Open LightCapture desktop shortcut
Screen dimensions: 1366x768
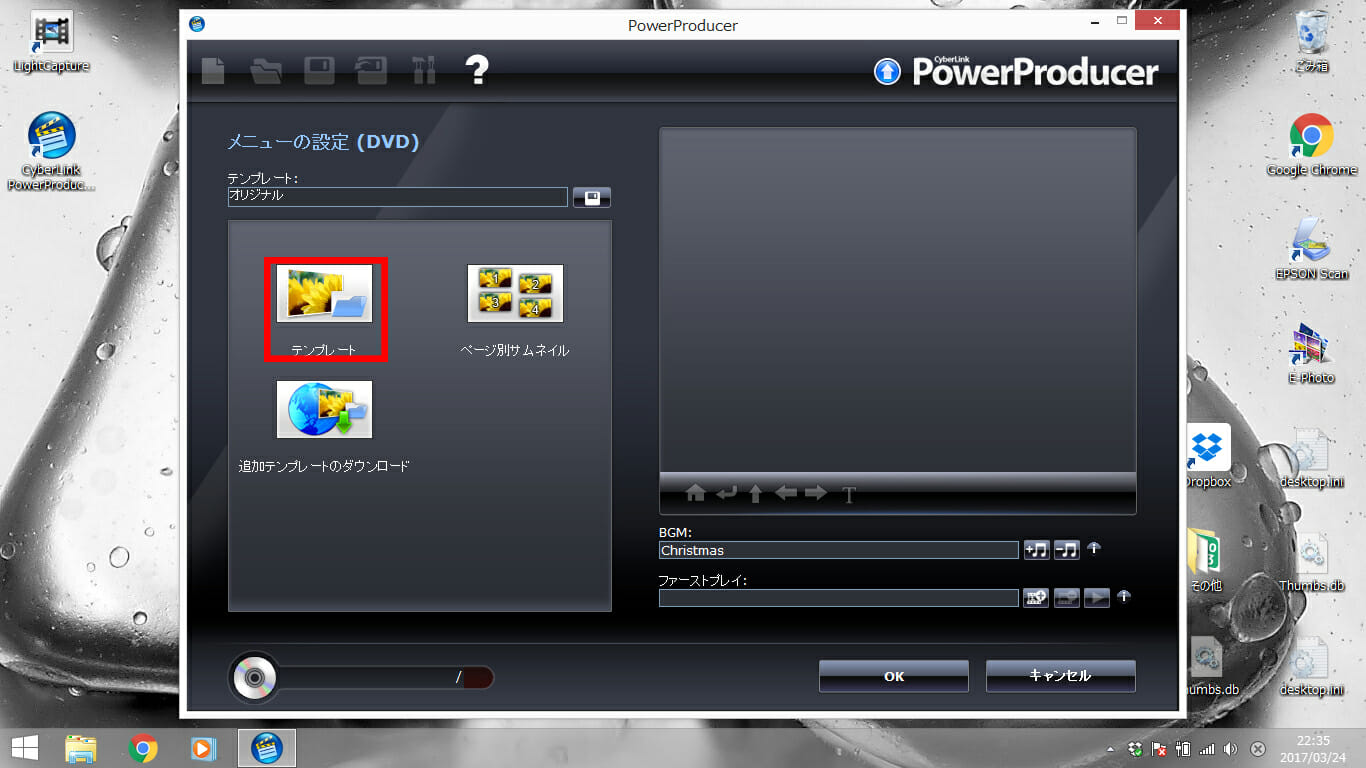coord(51,43)
